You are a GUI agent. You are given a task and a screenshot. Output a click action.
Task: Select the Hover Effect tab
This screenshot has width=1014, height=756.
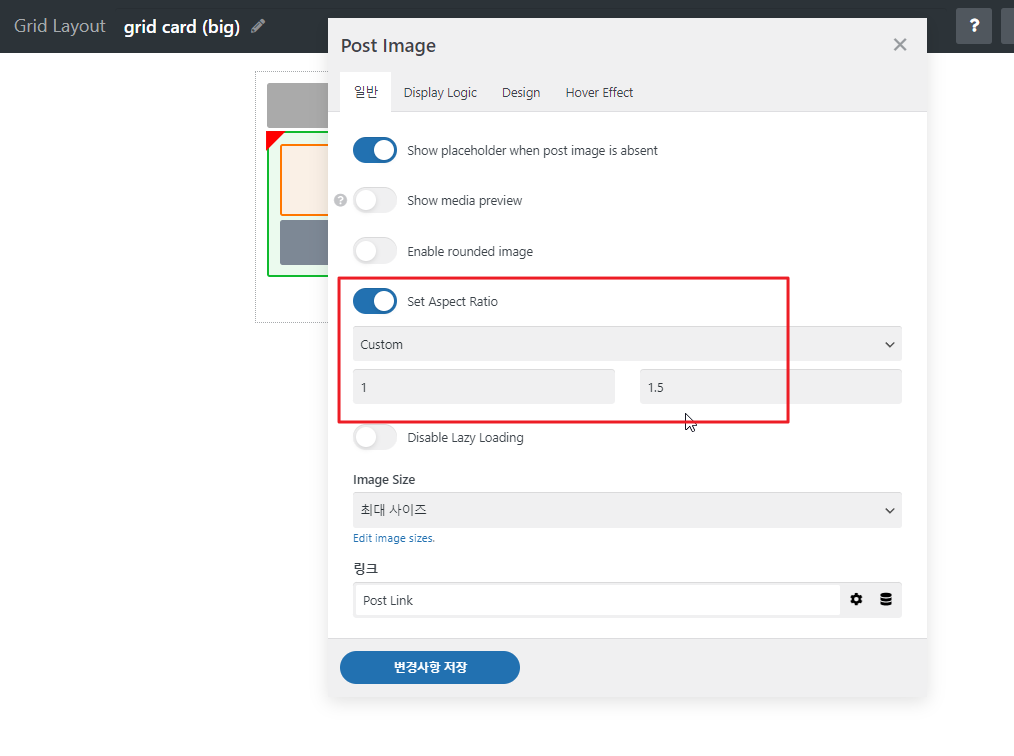[599, 92]
